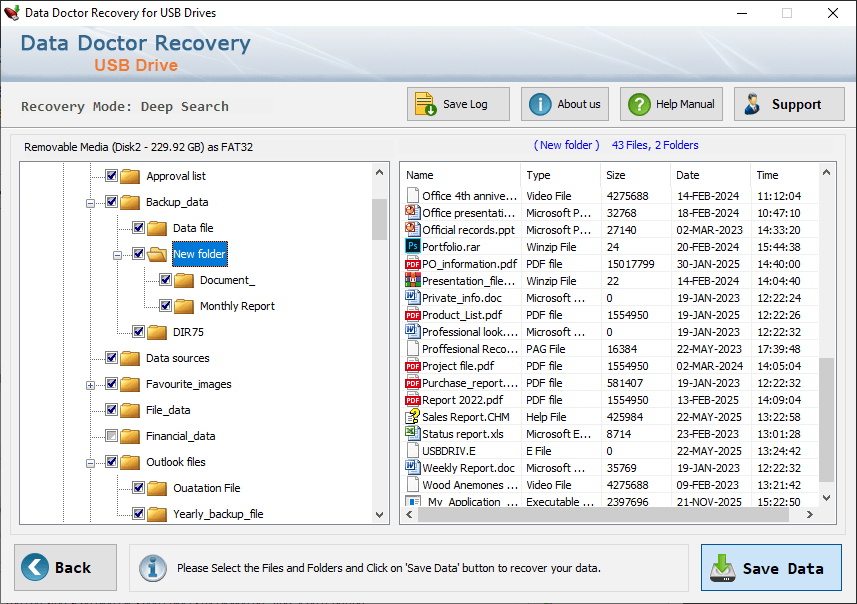
Task: Click the Save Data button
Action: [x=771, y=567]
